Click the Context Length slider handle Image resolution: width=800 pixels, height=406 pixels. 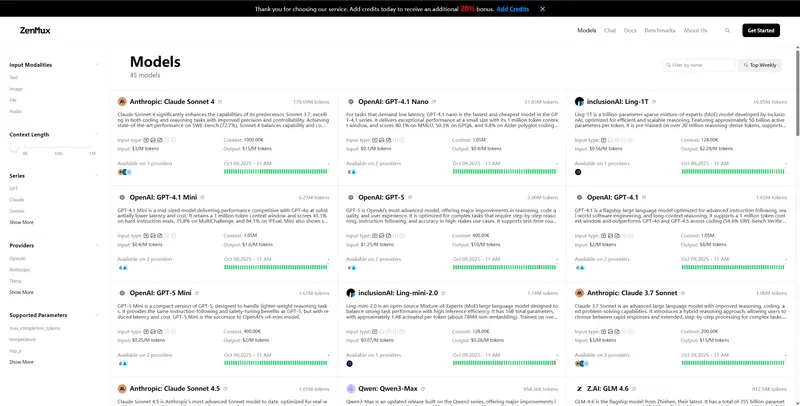click(14, 147)
